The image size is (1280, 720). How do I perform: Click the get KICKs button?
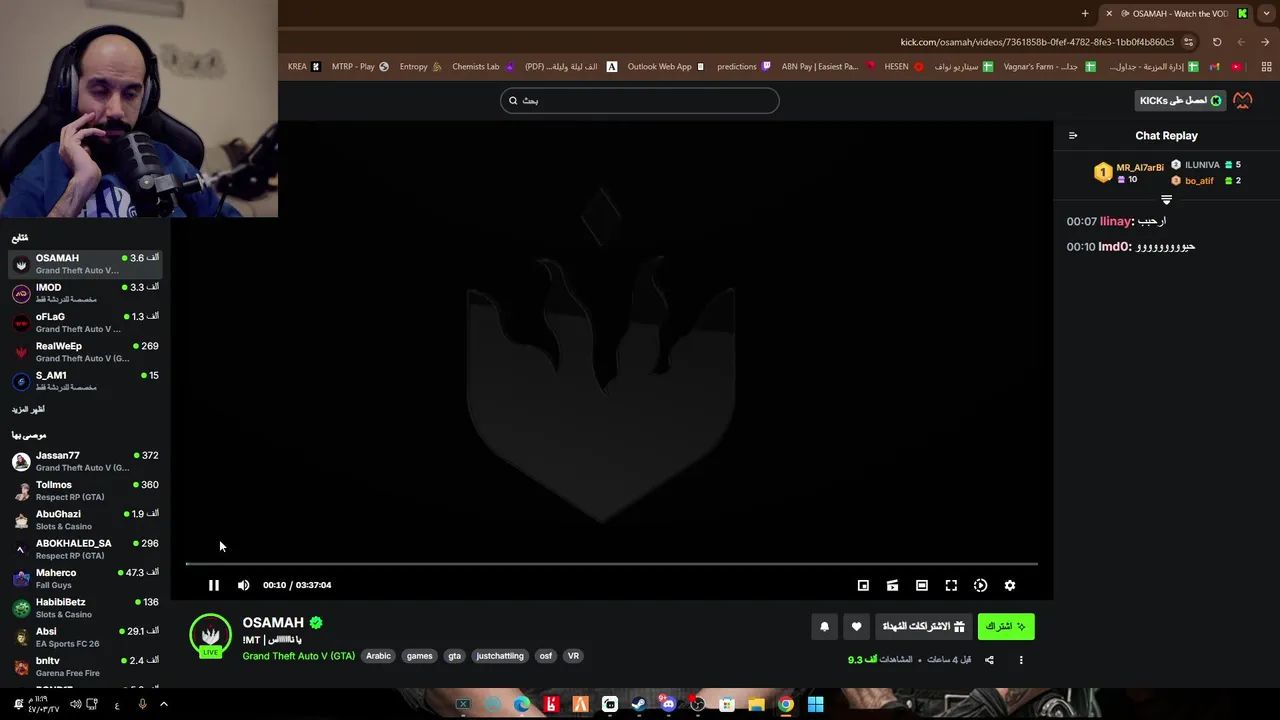1181,100
